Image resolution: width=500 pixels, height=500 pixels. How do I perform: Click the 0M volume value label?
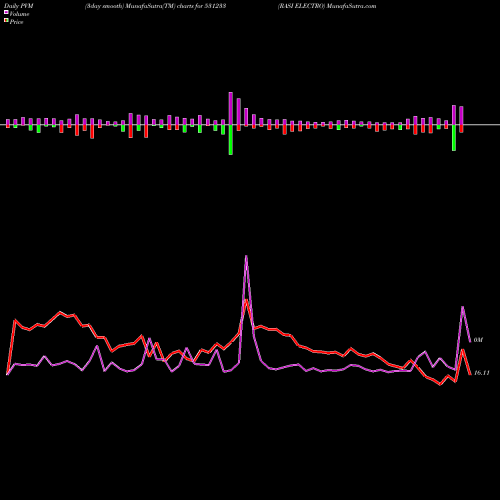click(x=478, y=340)
